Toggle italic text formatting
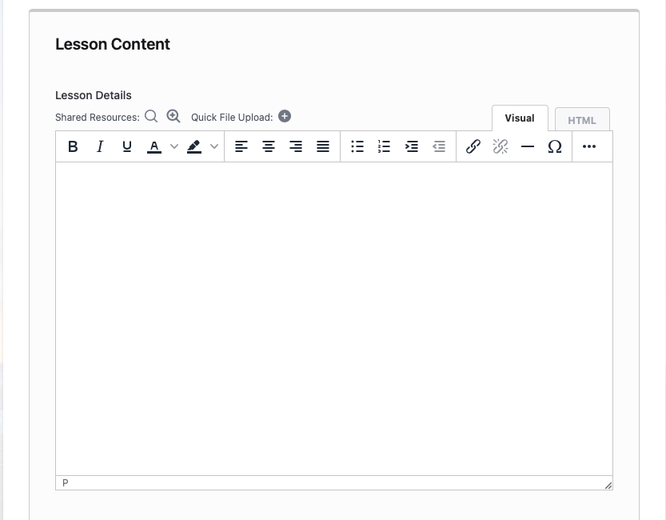This screenshot has height=520, width=666. click(100, 147)
